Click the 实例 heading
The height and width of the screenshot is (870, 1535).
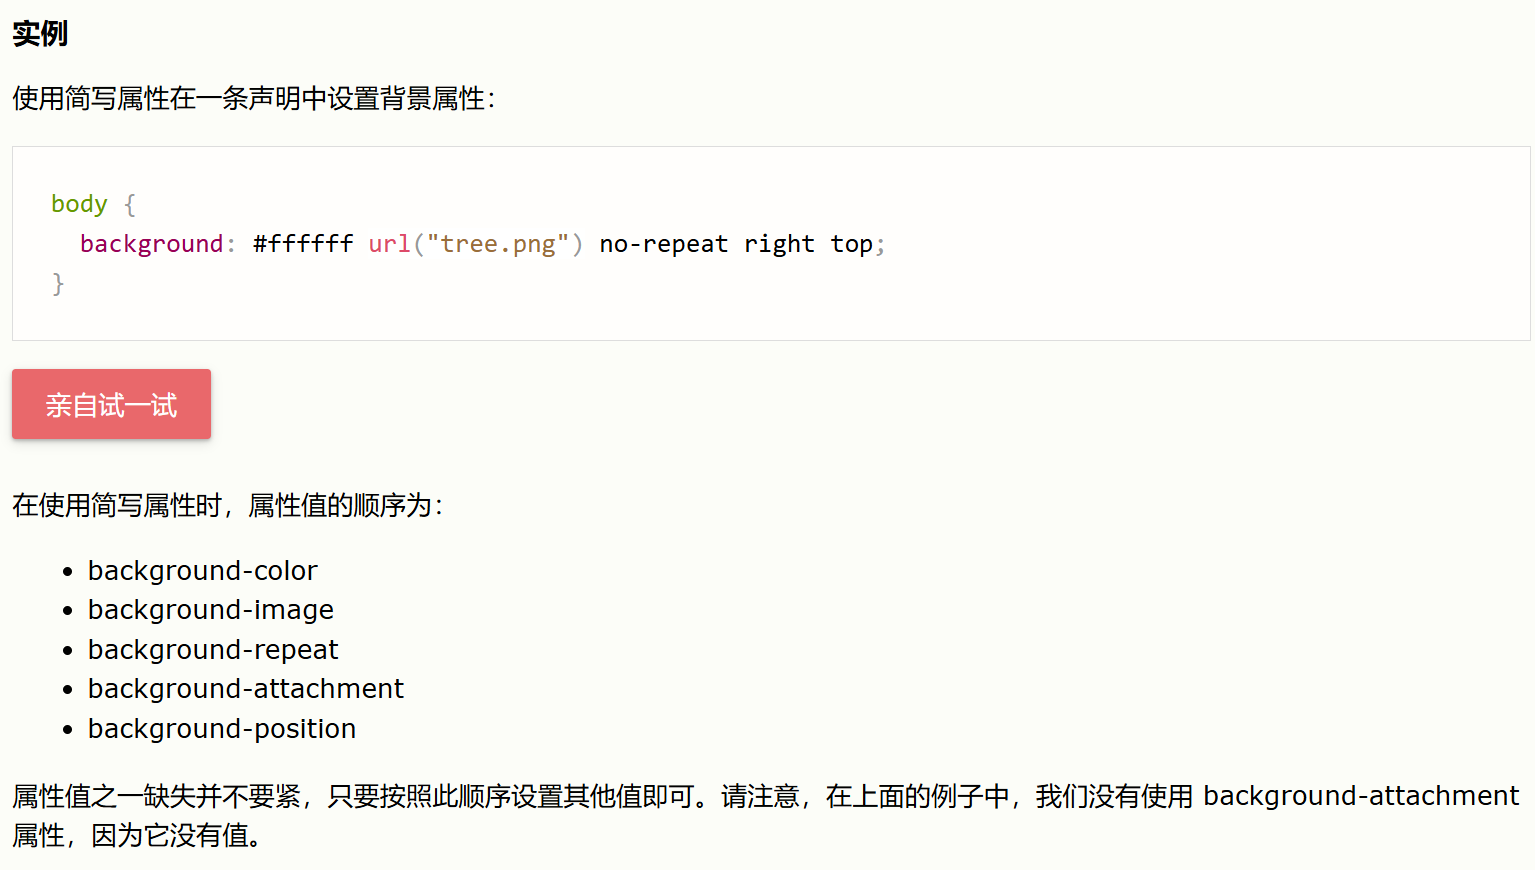click(40, 34)
